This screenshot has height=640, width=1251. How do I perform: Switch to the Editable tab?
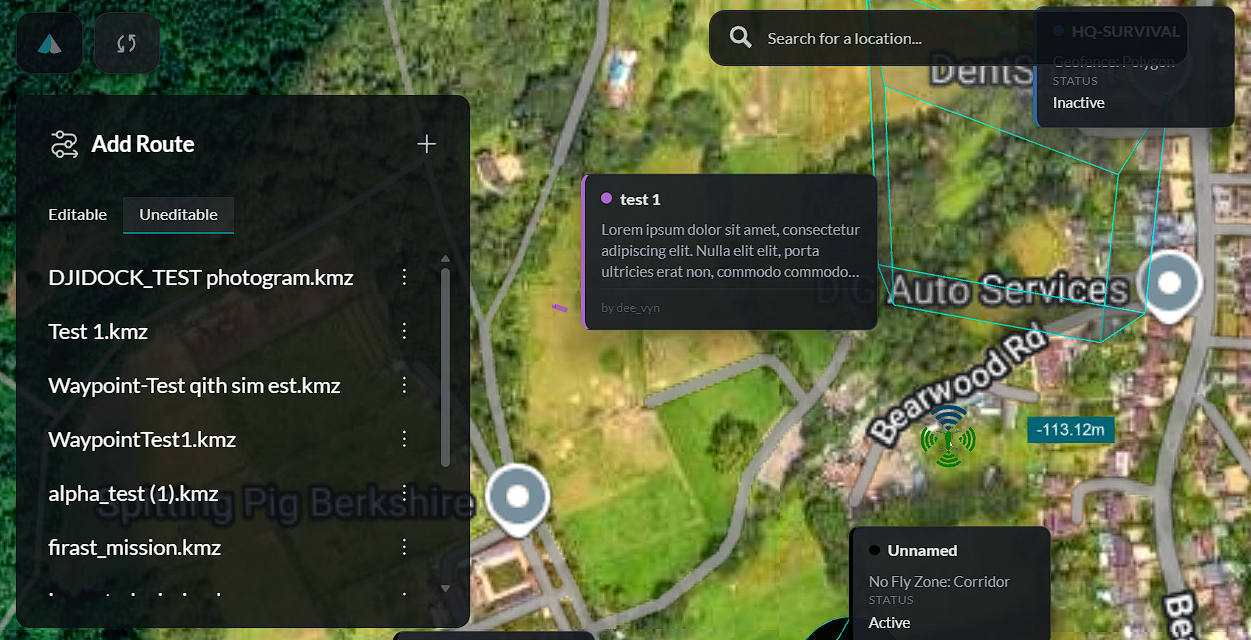pyautogui.click(x=78, y=214)
